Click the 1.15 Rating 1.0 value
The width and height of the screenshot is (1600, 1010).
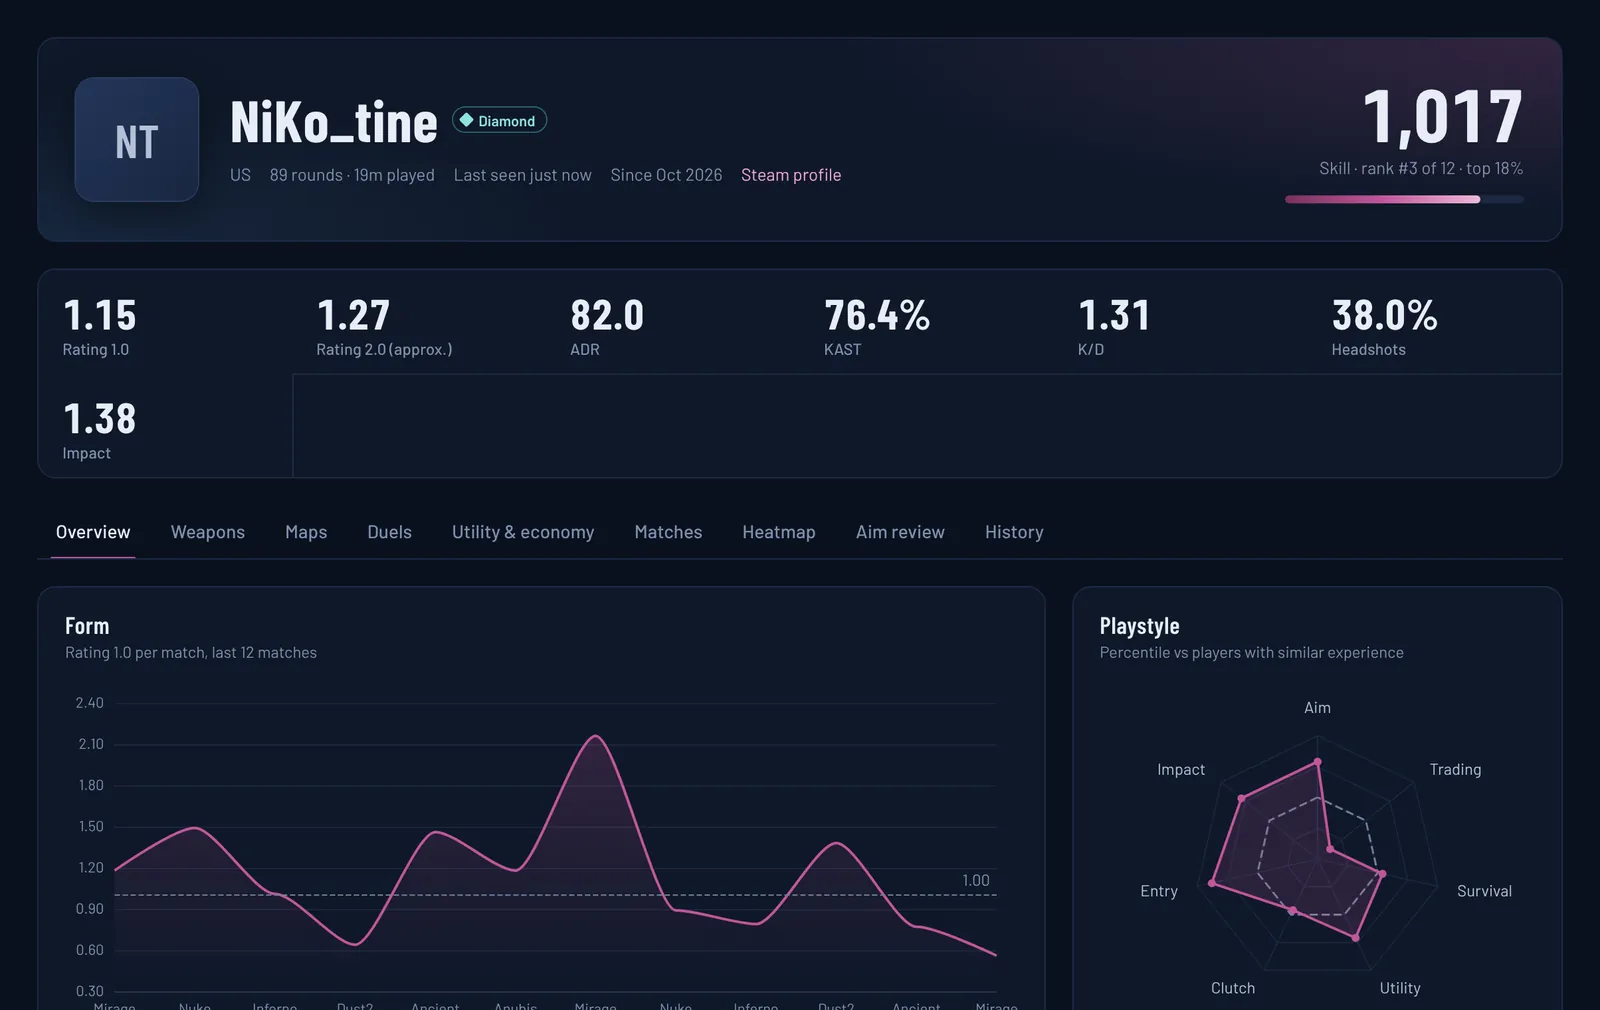[x=99, y=316]
